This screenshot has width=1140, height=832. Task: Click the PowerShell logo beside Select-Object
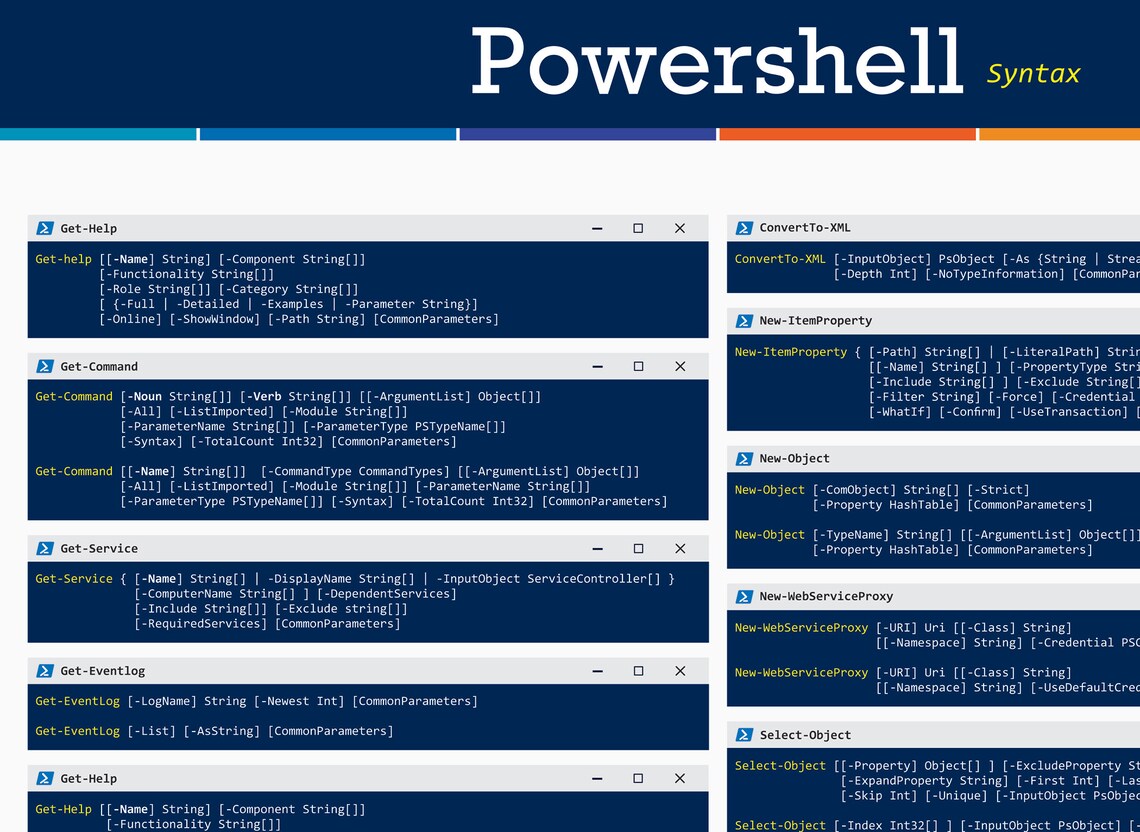click(744, 734)
